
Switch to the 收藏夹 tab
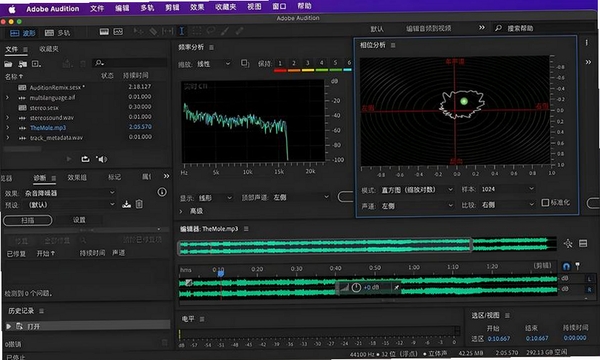[x=49, y=49]
